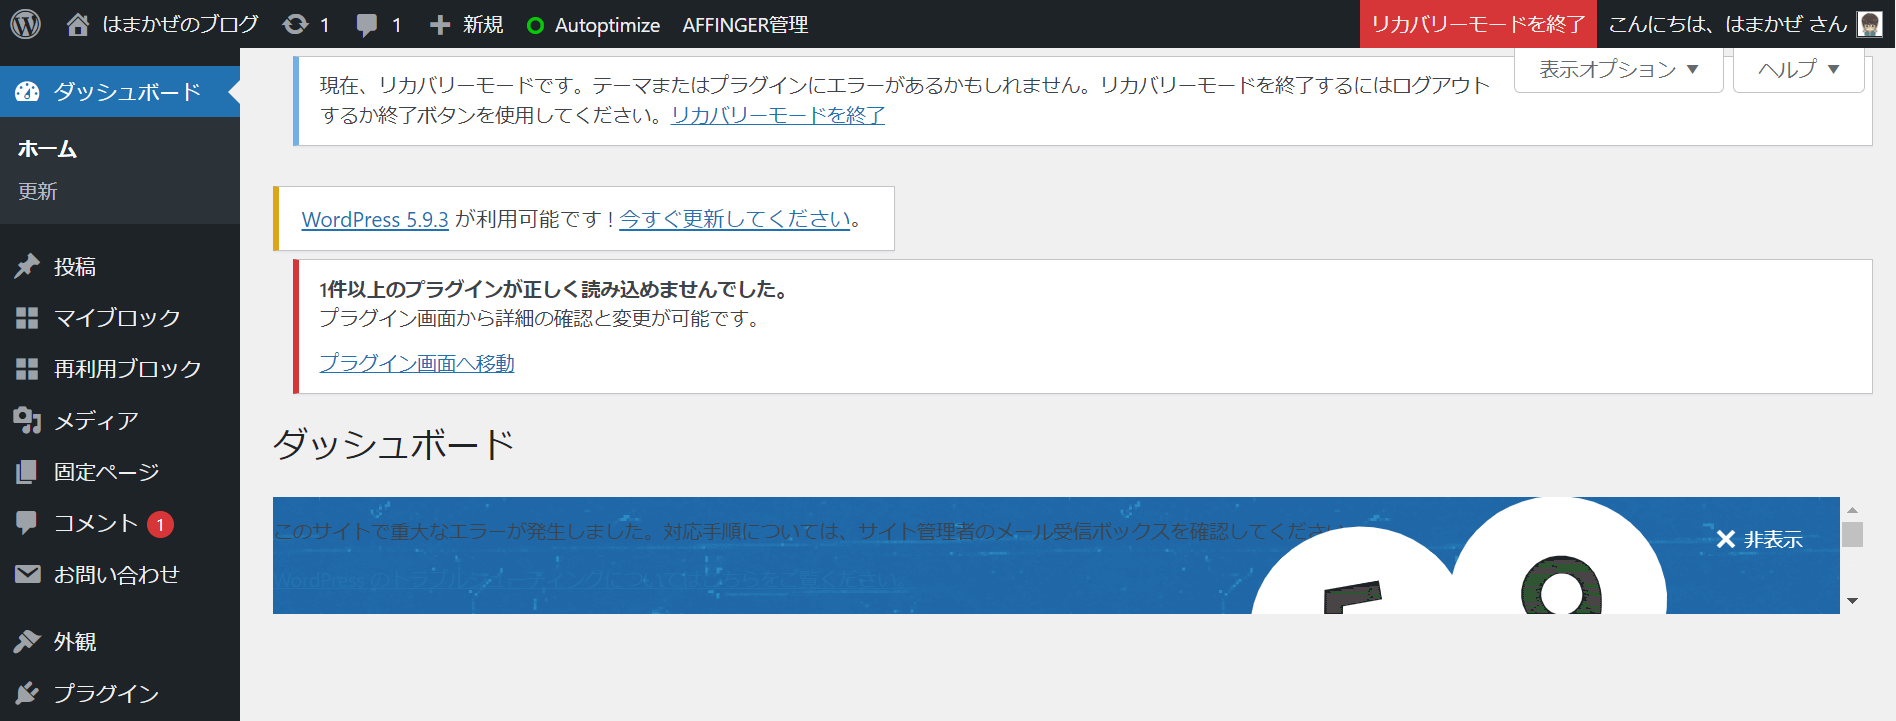
Task: Open AFFINGER管理 in the admin bar
Action: point(745,25)
